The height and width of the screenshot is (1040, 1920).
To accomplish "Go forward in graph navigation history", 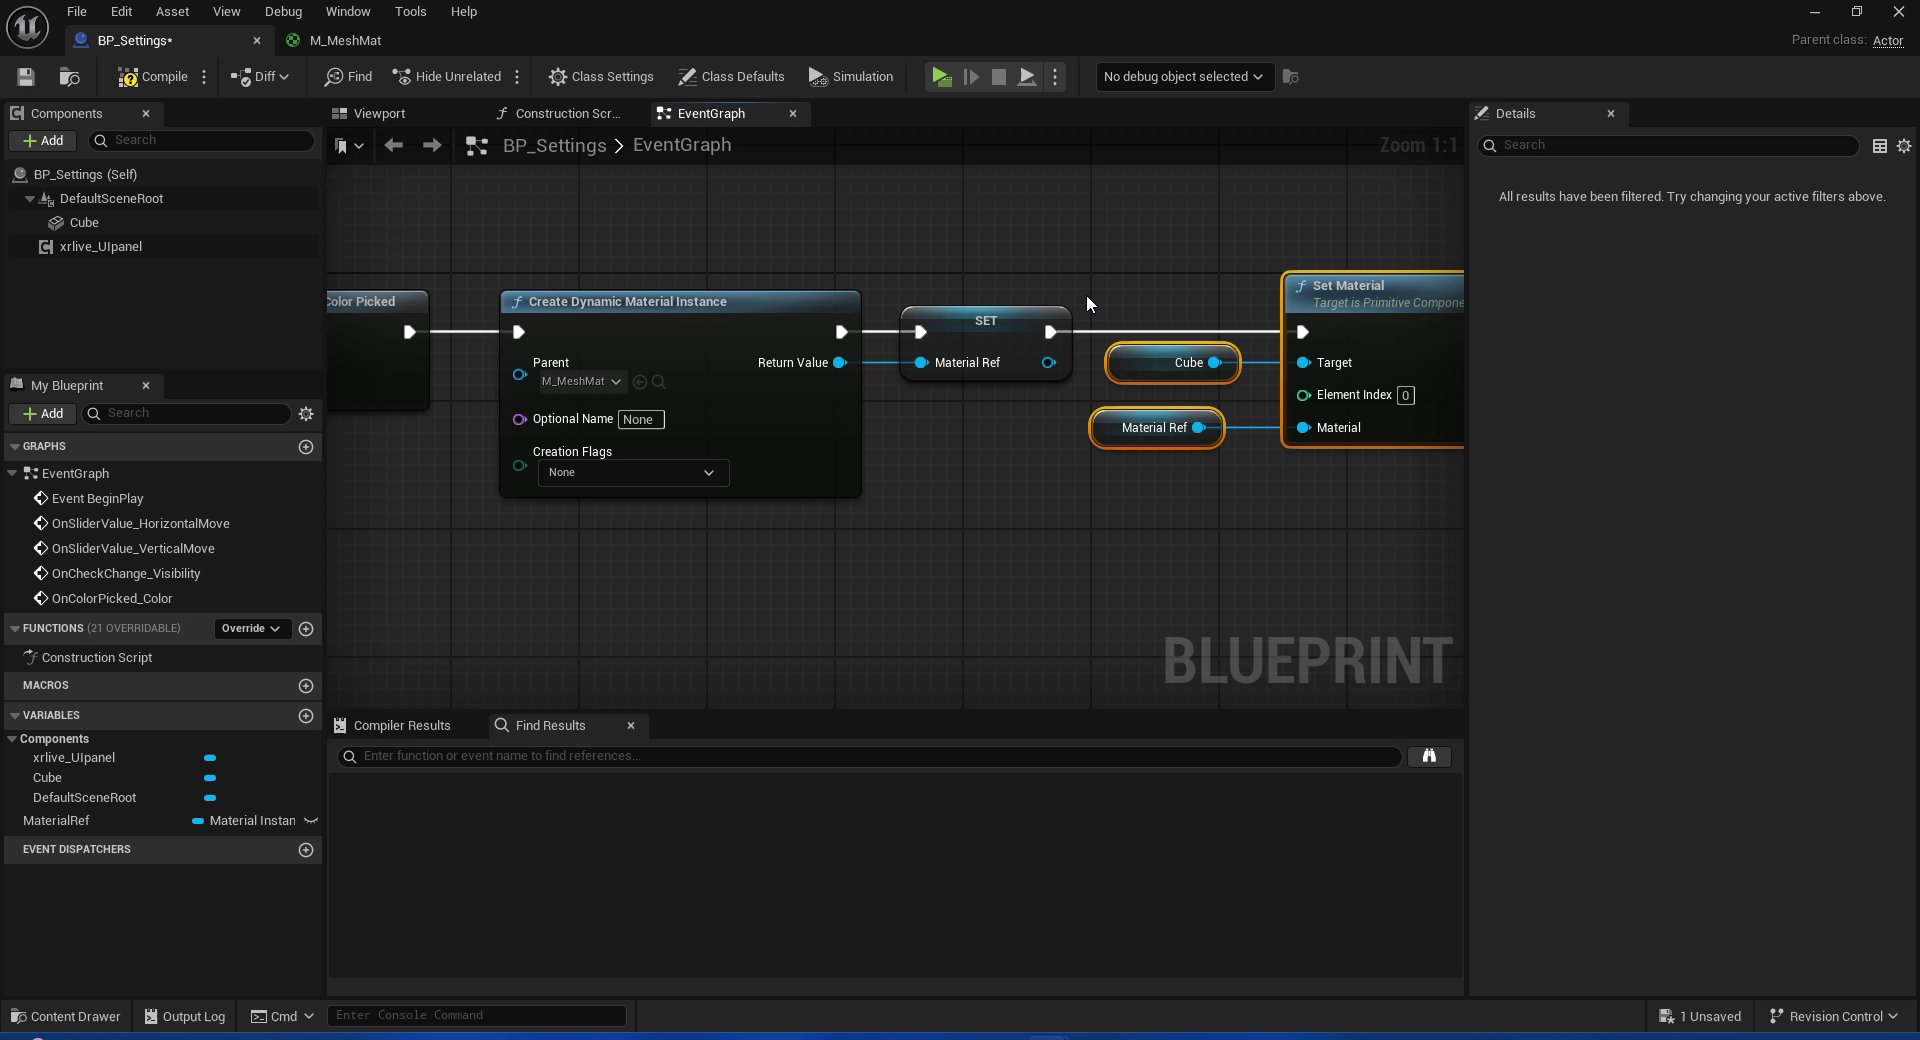I will pyautogui.click(x=432, y=146).
